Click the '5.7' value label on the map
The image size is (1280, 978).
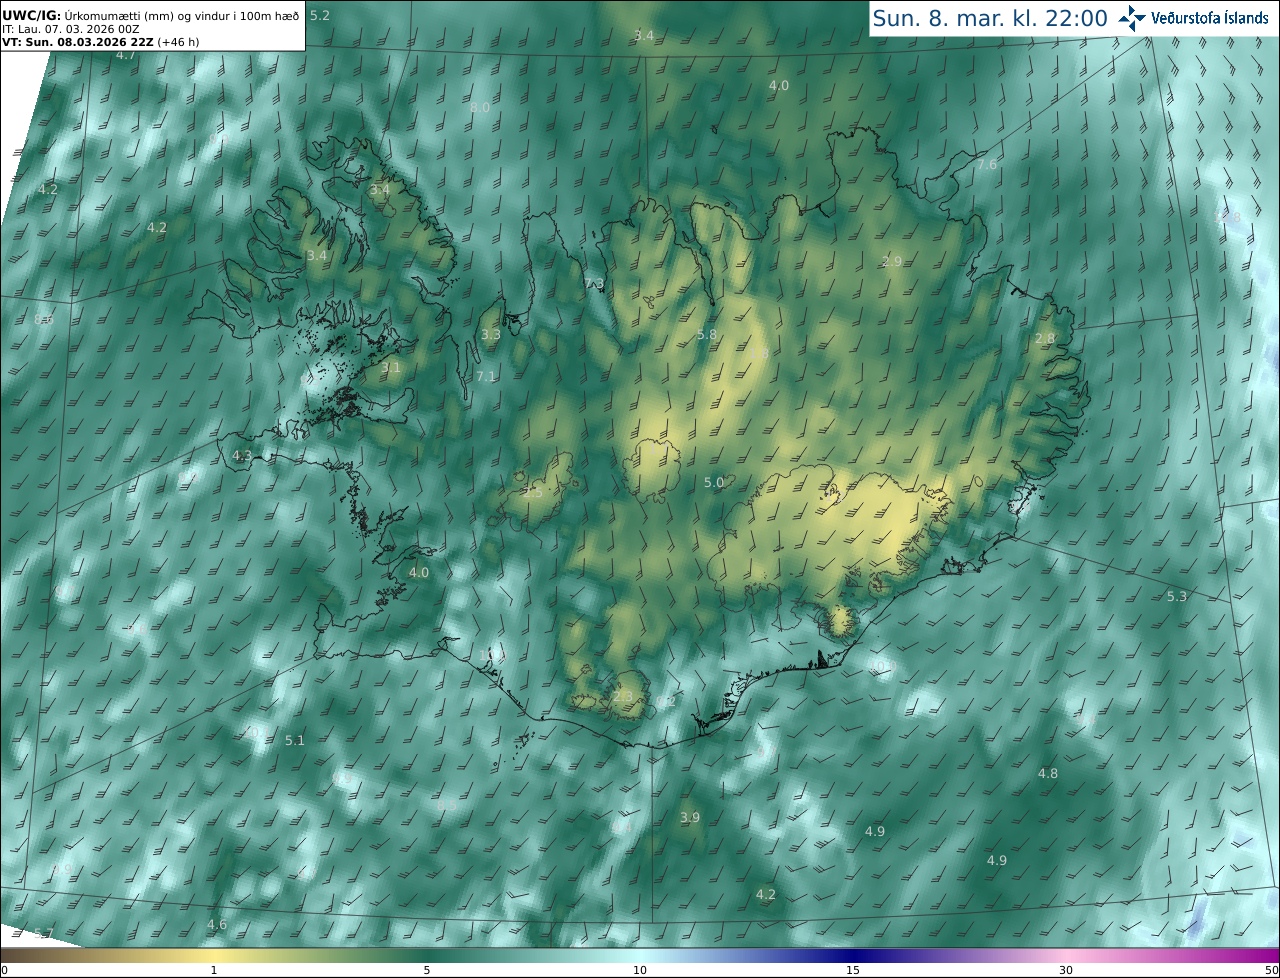click(x=43, y=933)
